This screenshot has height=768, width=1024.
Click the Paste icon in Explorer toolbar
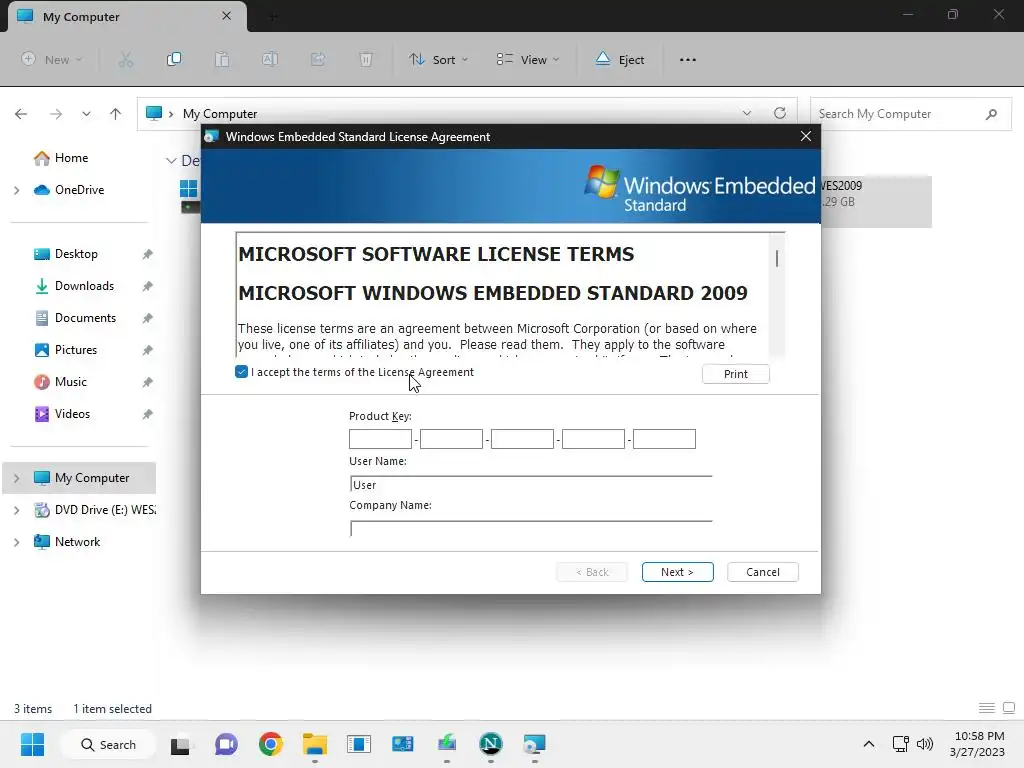[x=222, y=59]
